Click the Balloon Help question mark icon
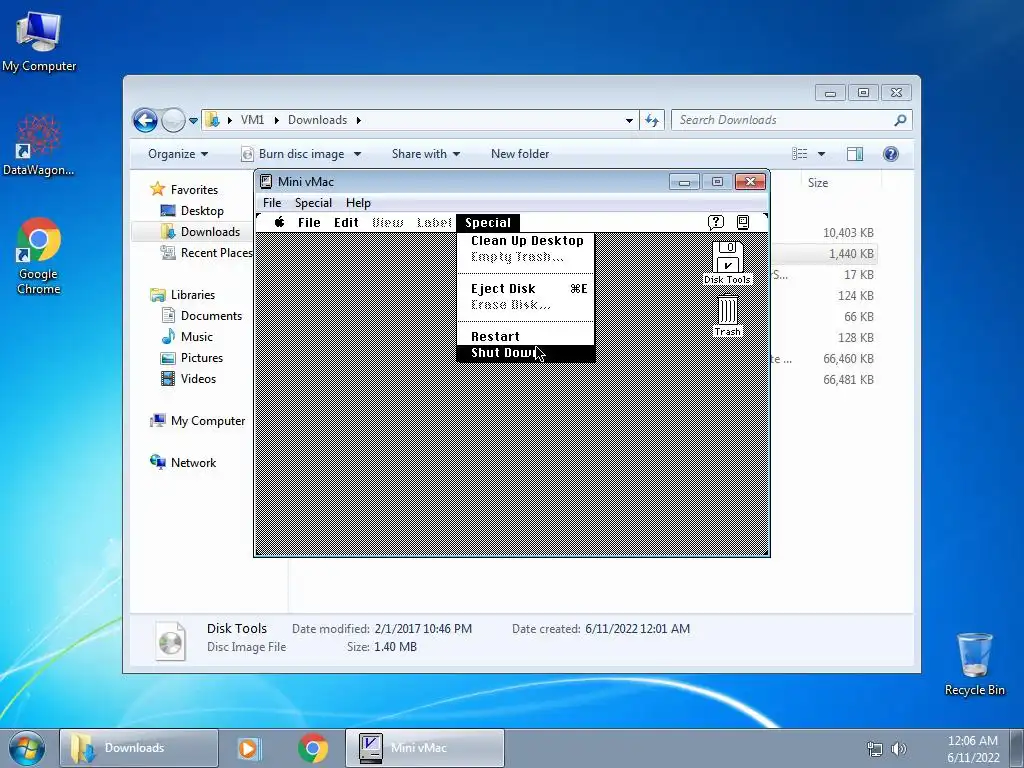Image resolution: width=1024 pixels, height=768 pixels. tap(716, 222)
